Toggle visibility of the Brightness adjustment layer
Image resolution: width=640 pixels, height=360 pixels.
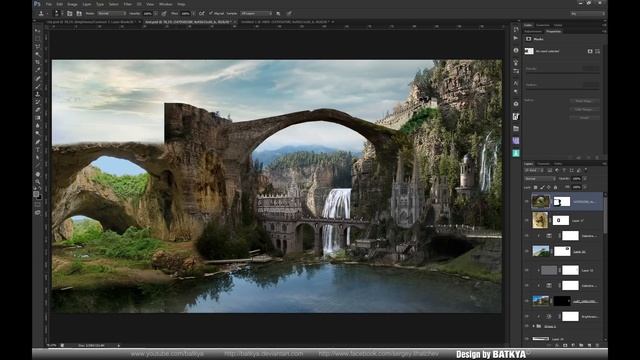(527, 316)
